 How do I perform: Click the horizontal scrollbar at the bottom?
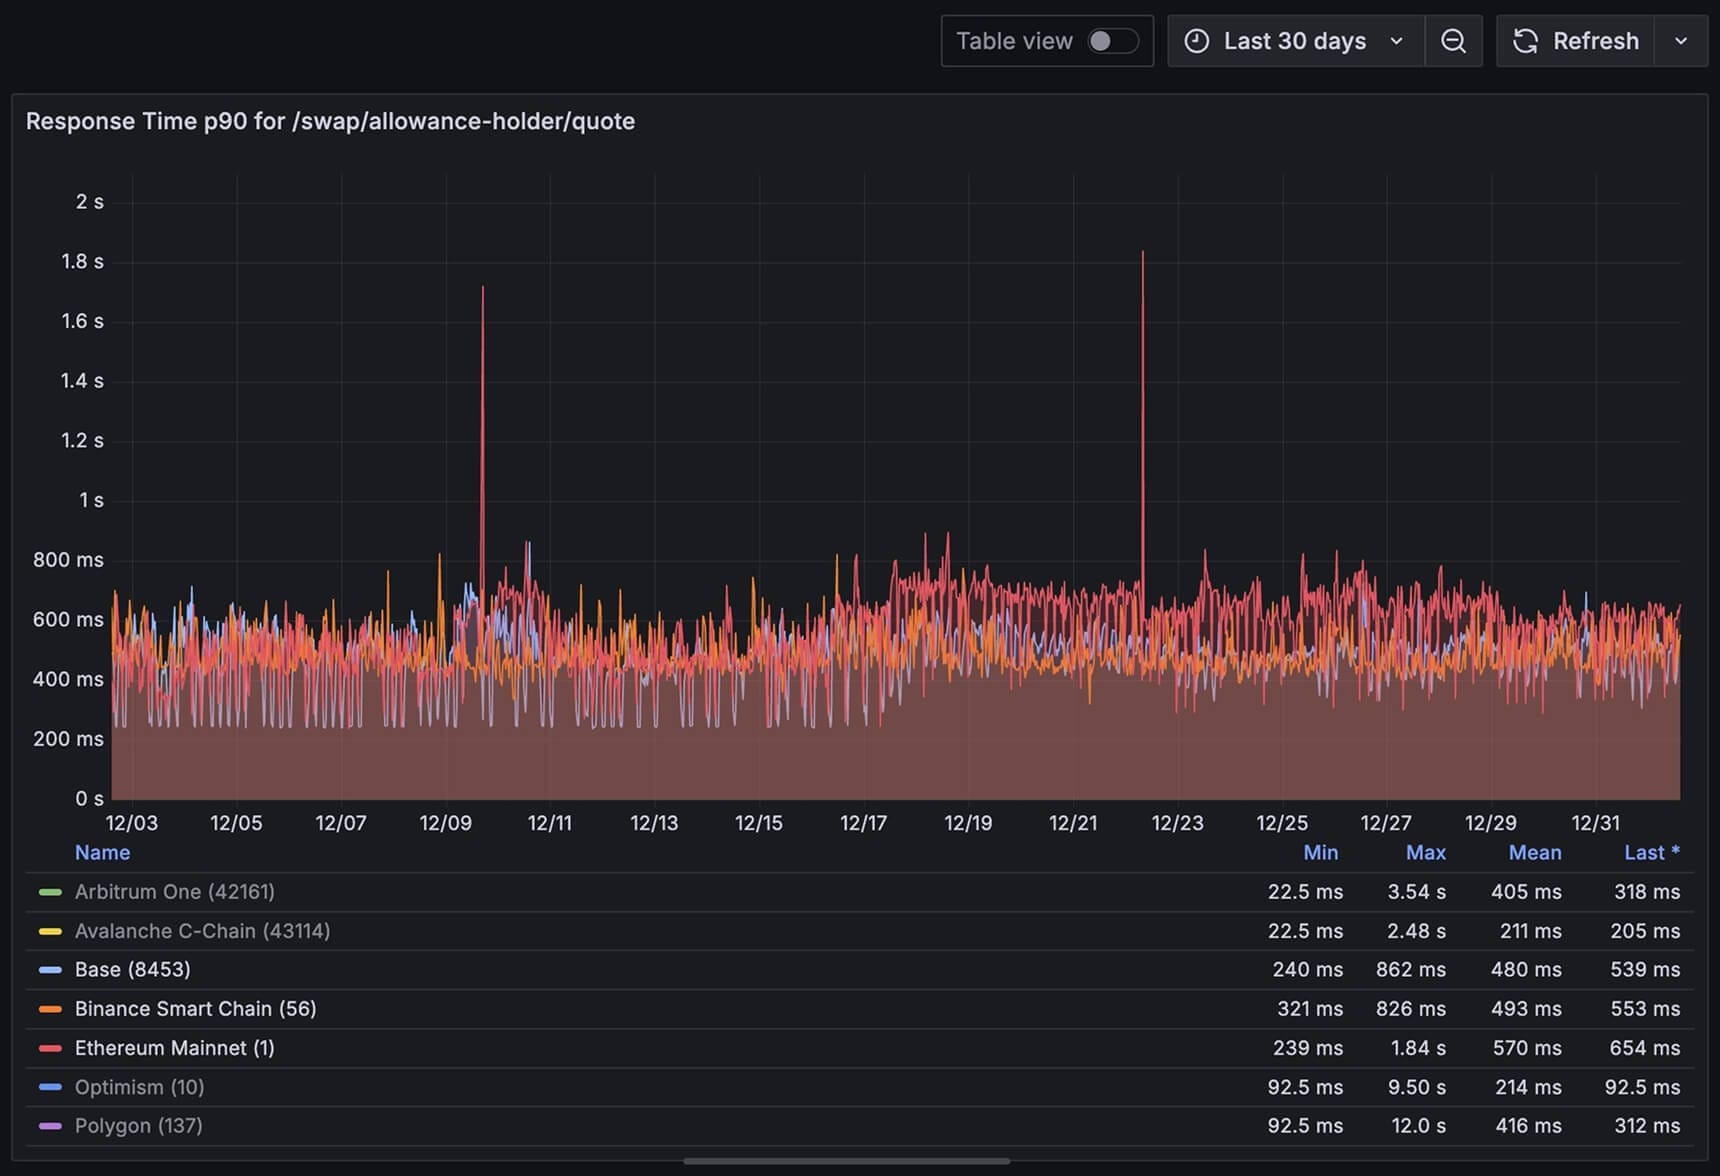[x=845, y=1162]
